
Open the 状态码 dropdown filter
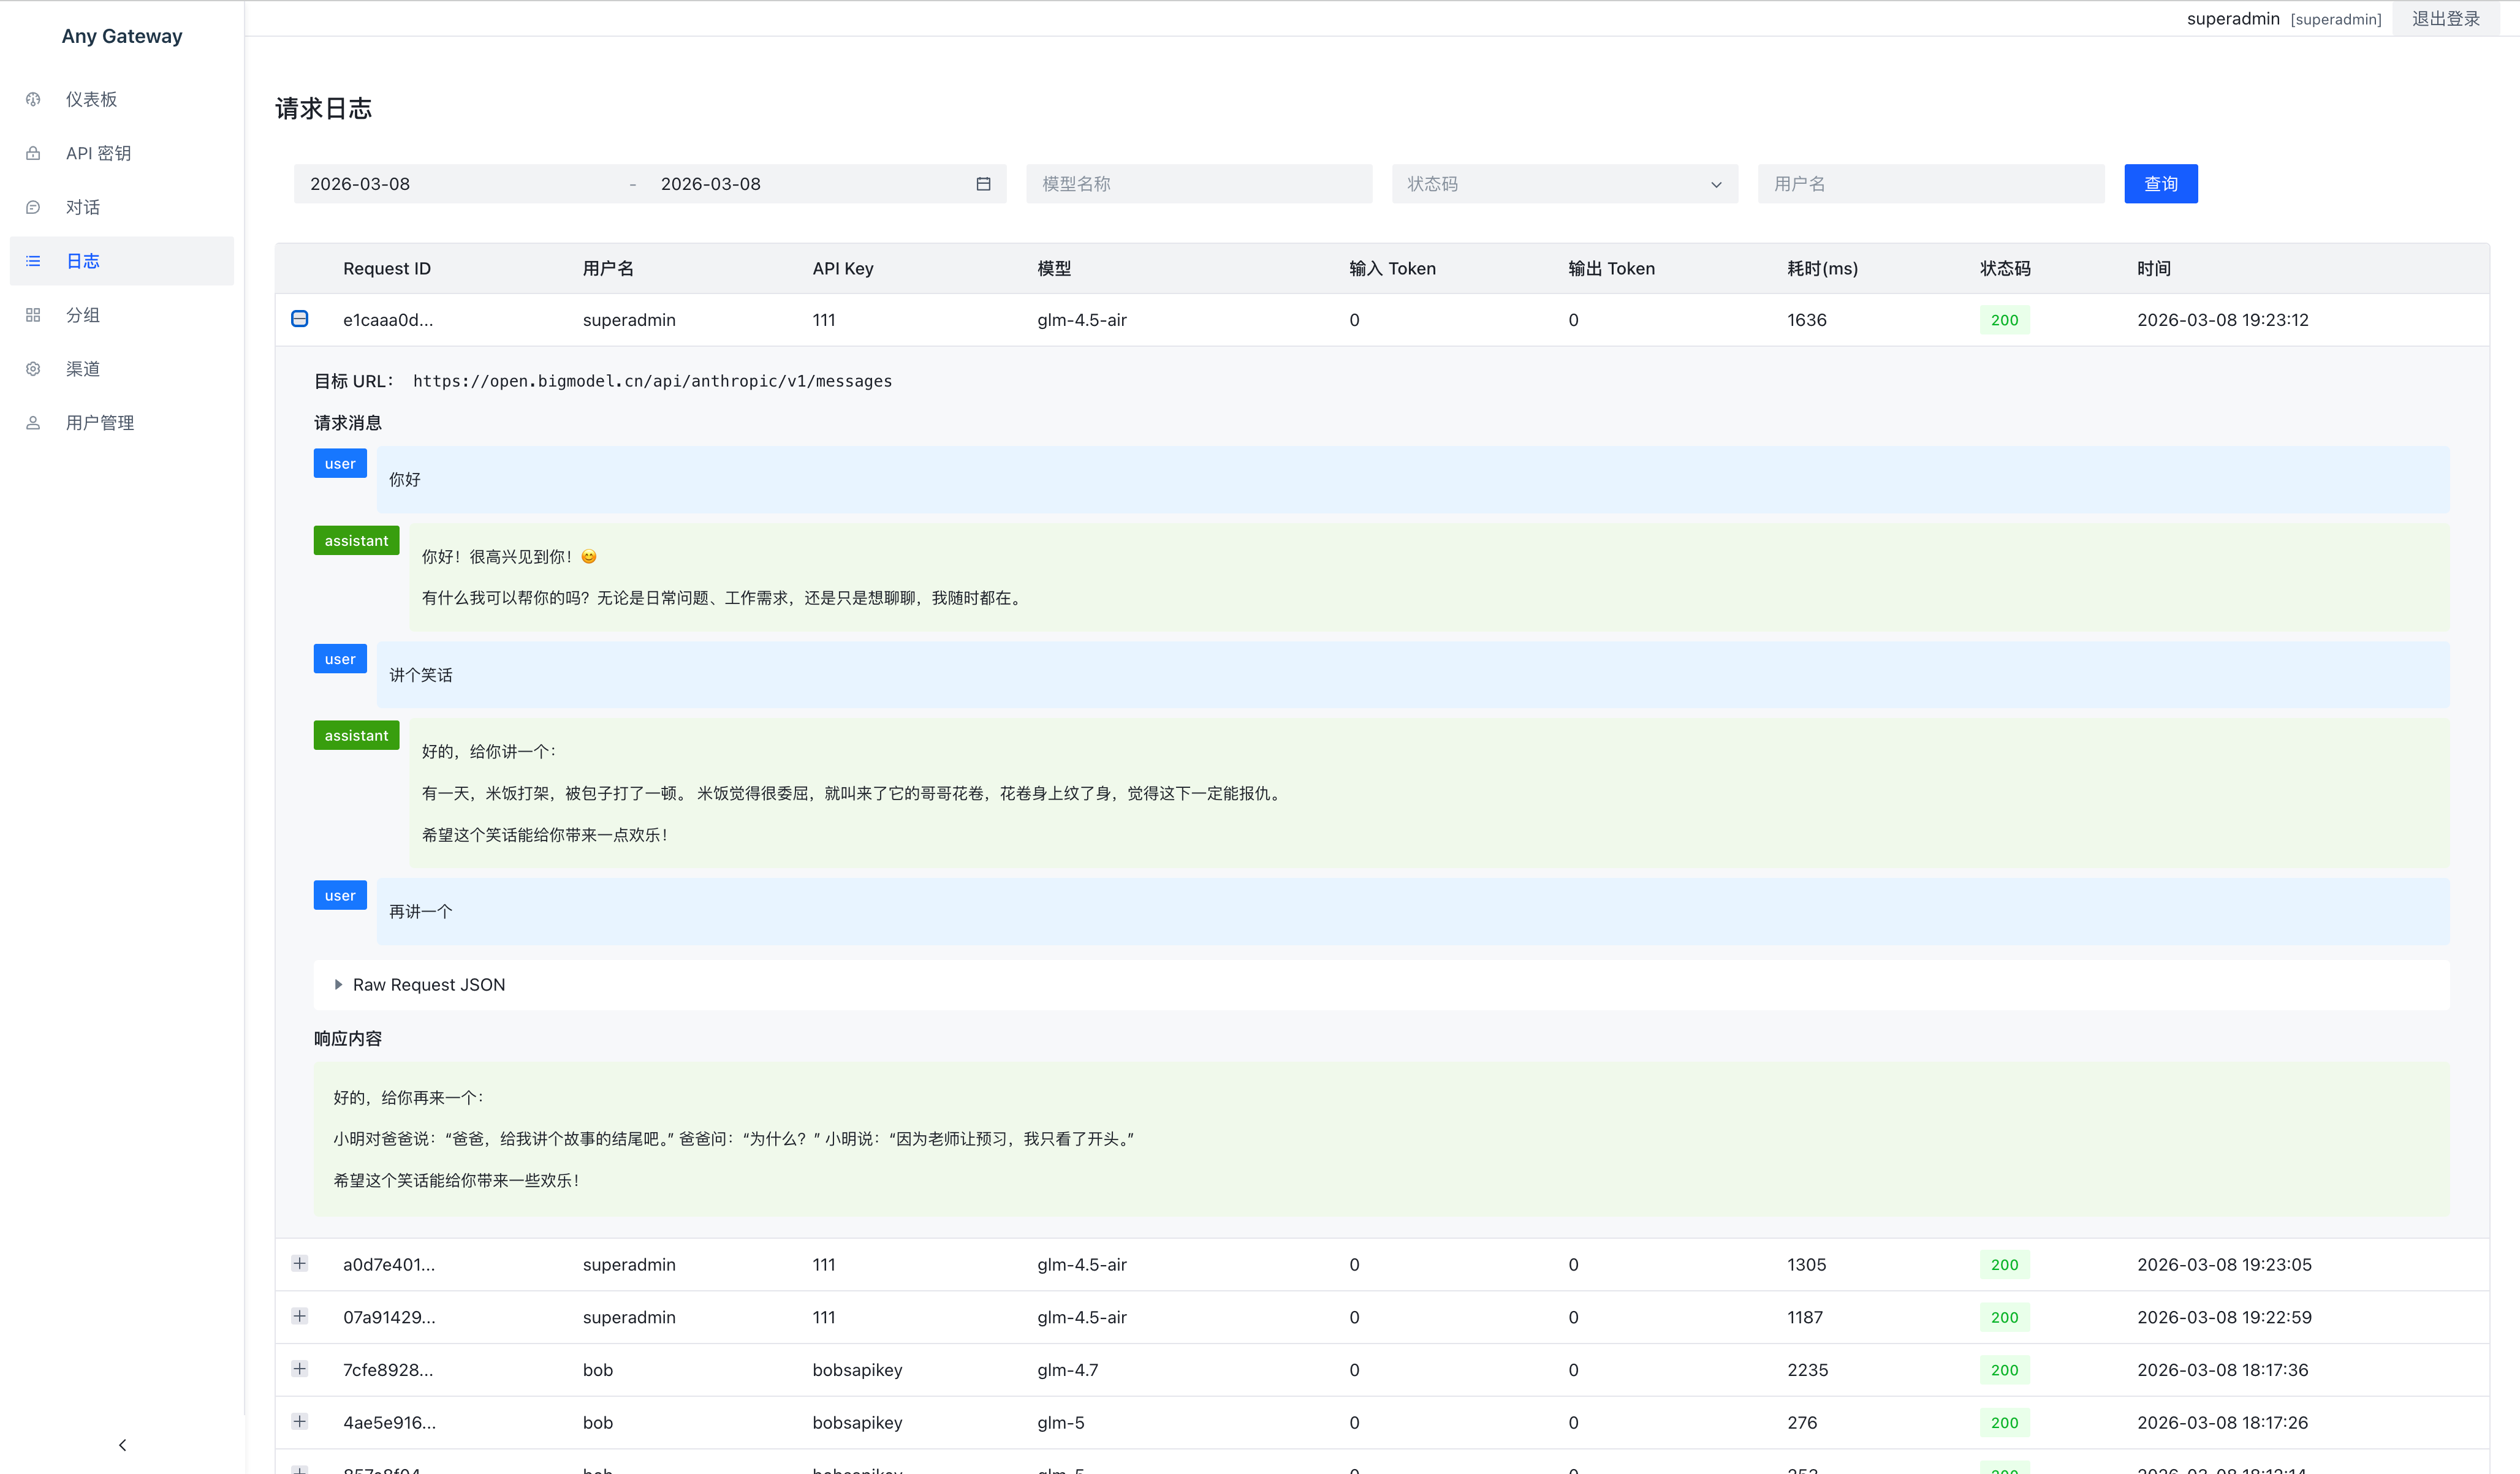tap(1565, 184)
